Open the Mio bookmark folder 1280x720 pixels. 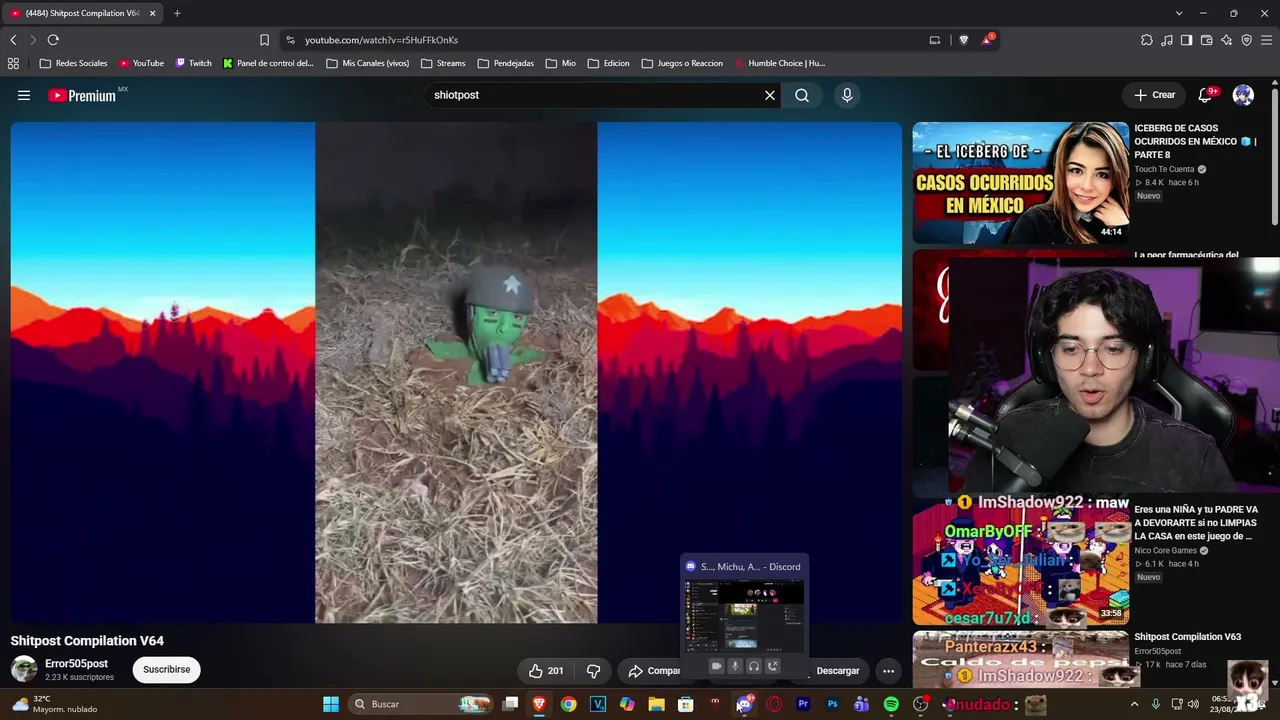(x=561, y=63)
